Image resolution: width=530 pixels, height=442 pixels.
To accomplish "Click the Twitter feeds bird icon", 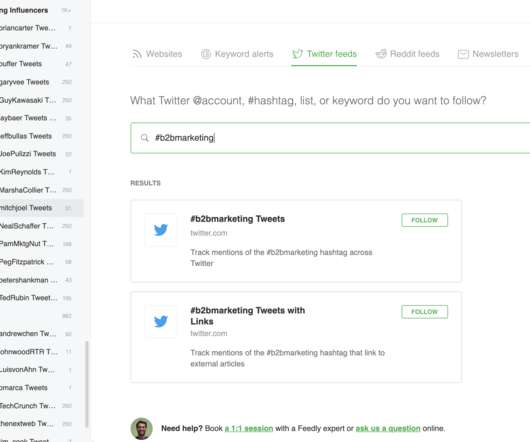I will pyautogui.click(x=297, y=54).
